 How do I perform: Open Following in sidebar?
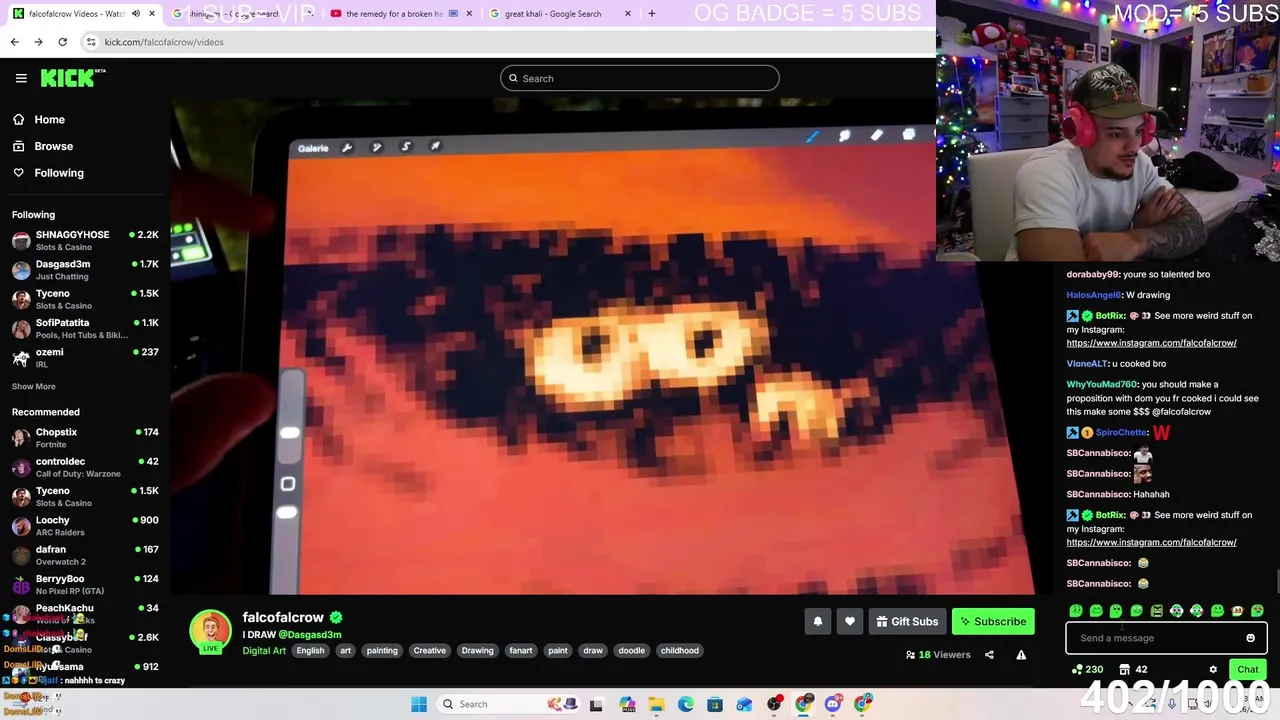[x=59, y=173]
